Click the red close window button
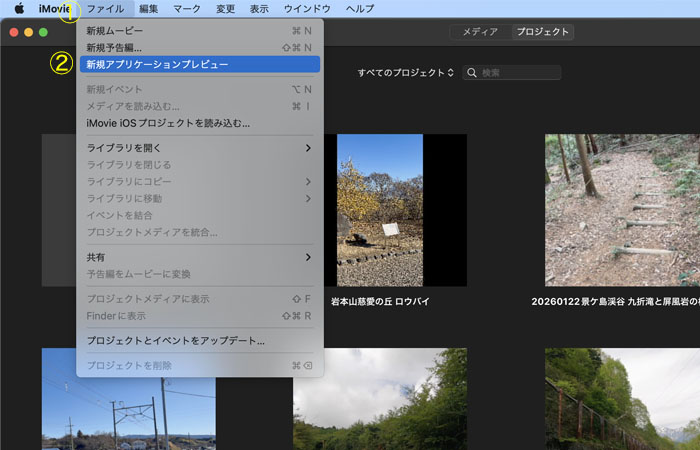The image size is (700, 450). (x=14, y=32)
